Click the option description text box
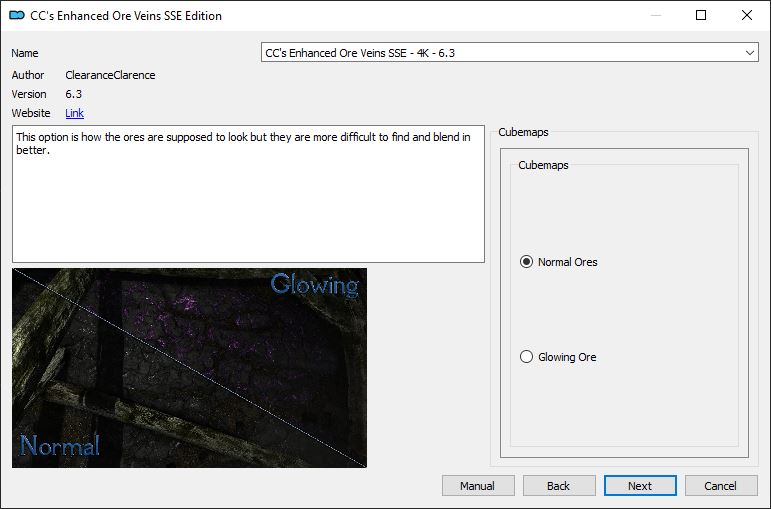The width and height of the screenshot is (771, 509). click(248, 194)
